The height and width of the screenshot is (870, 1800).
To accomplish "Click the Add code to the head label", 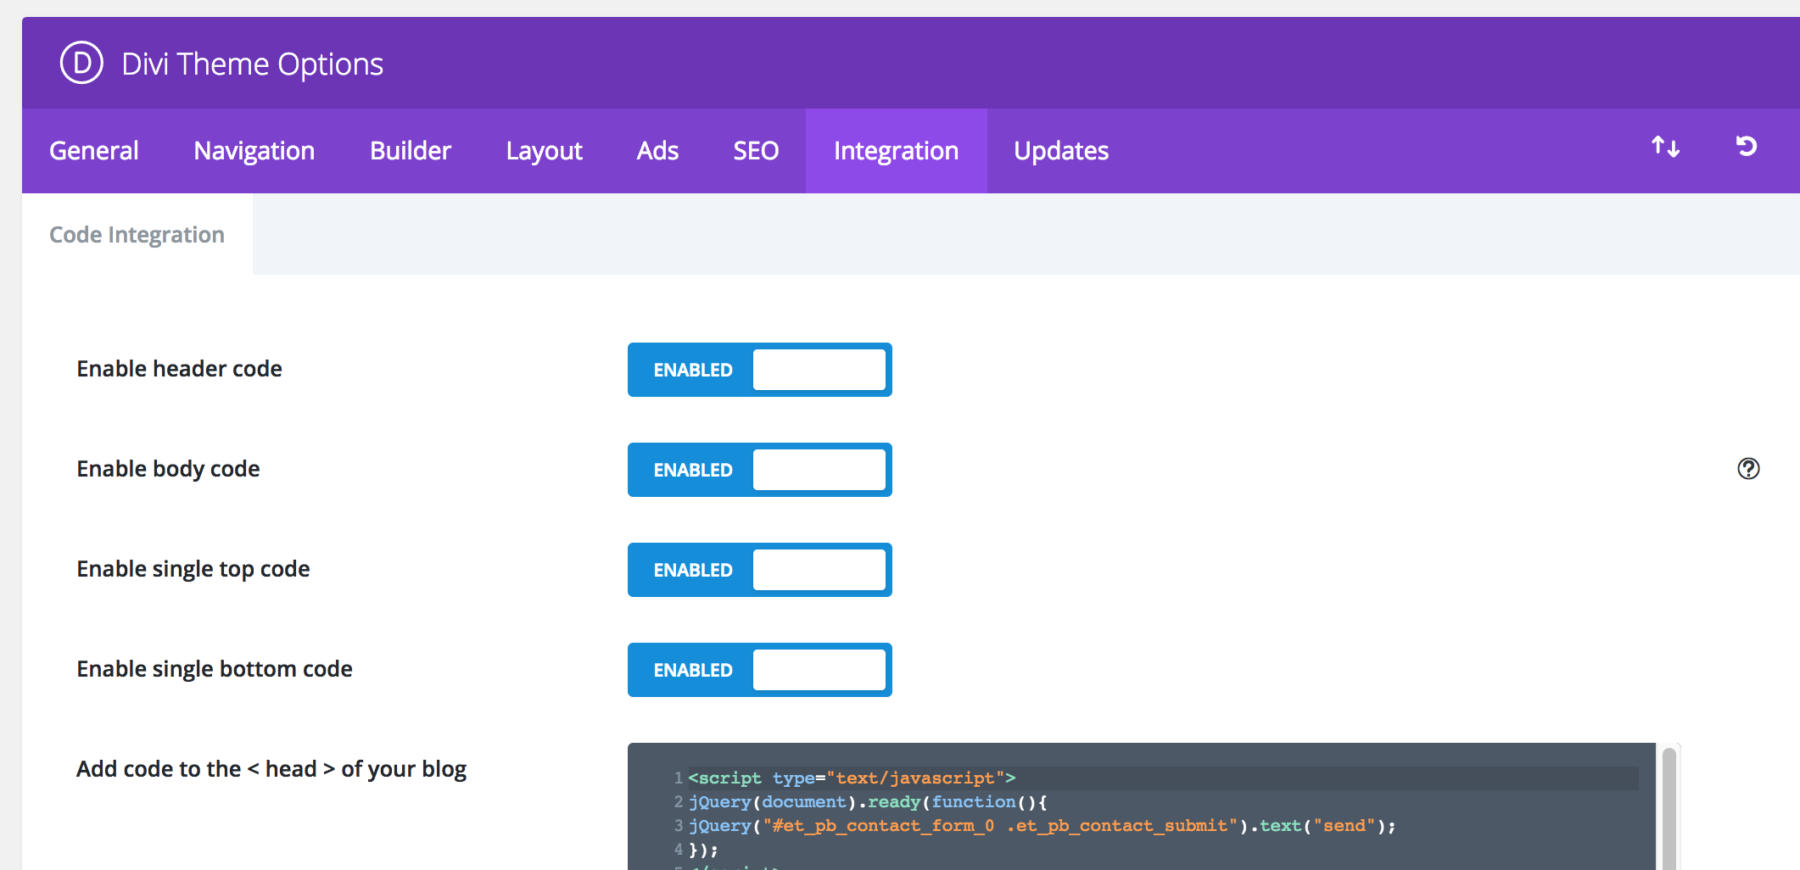I will point(271,769).
